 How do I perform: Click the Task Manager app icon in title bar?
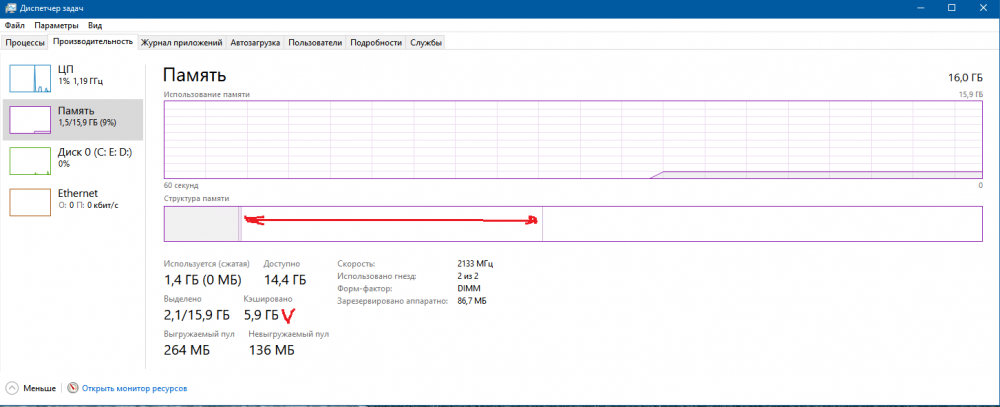pyautogui.click(x=10, y=8)
